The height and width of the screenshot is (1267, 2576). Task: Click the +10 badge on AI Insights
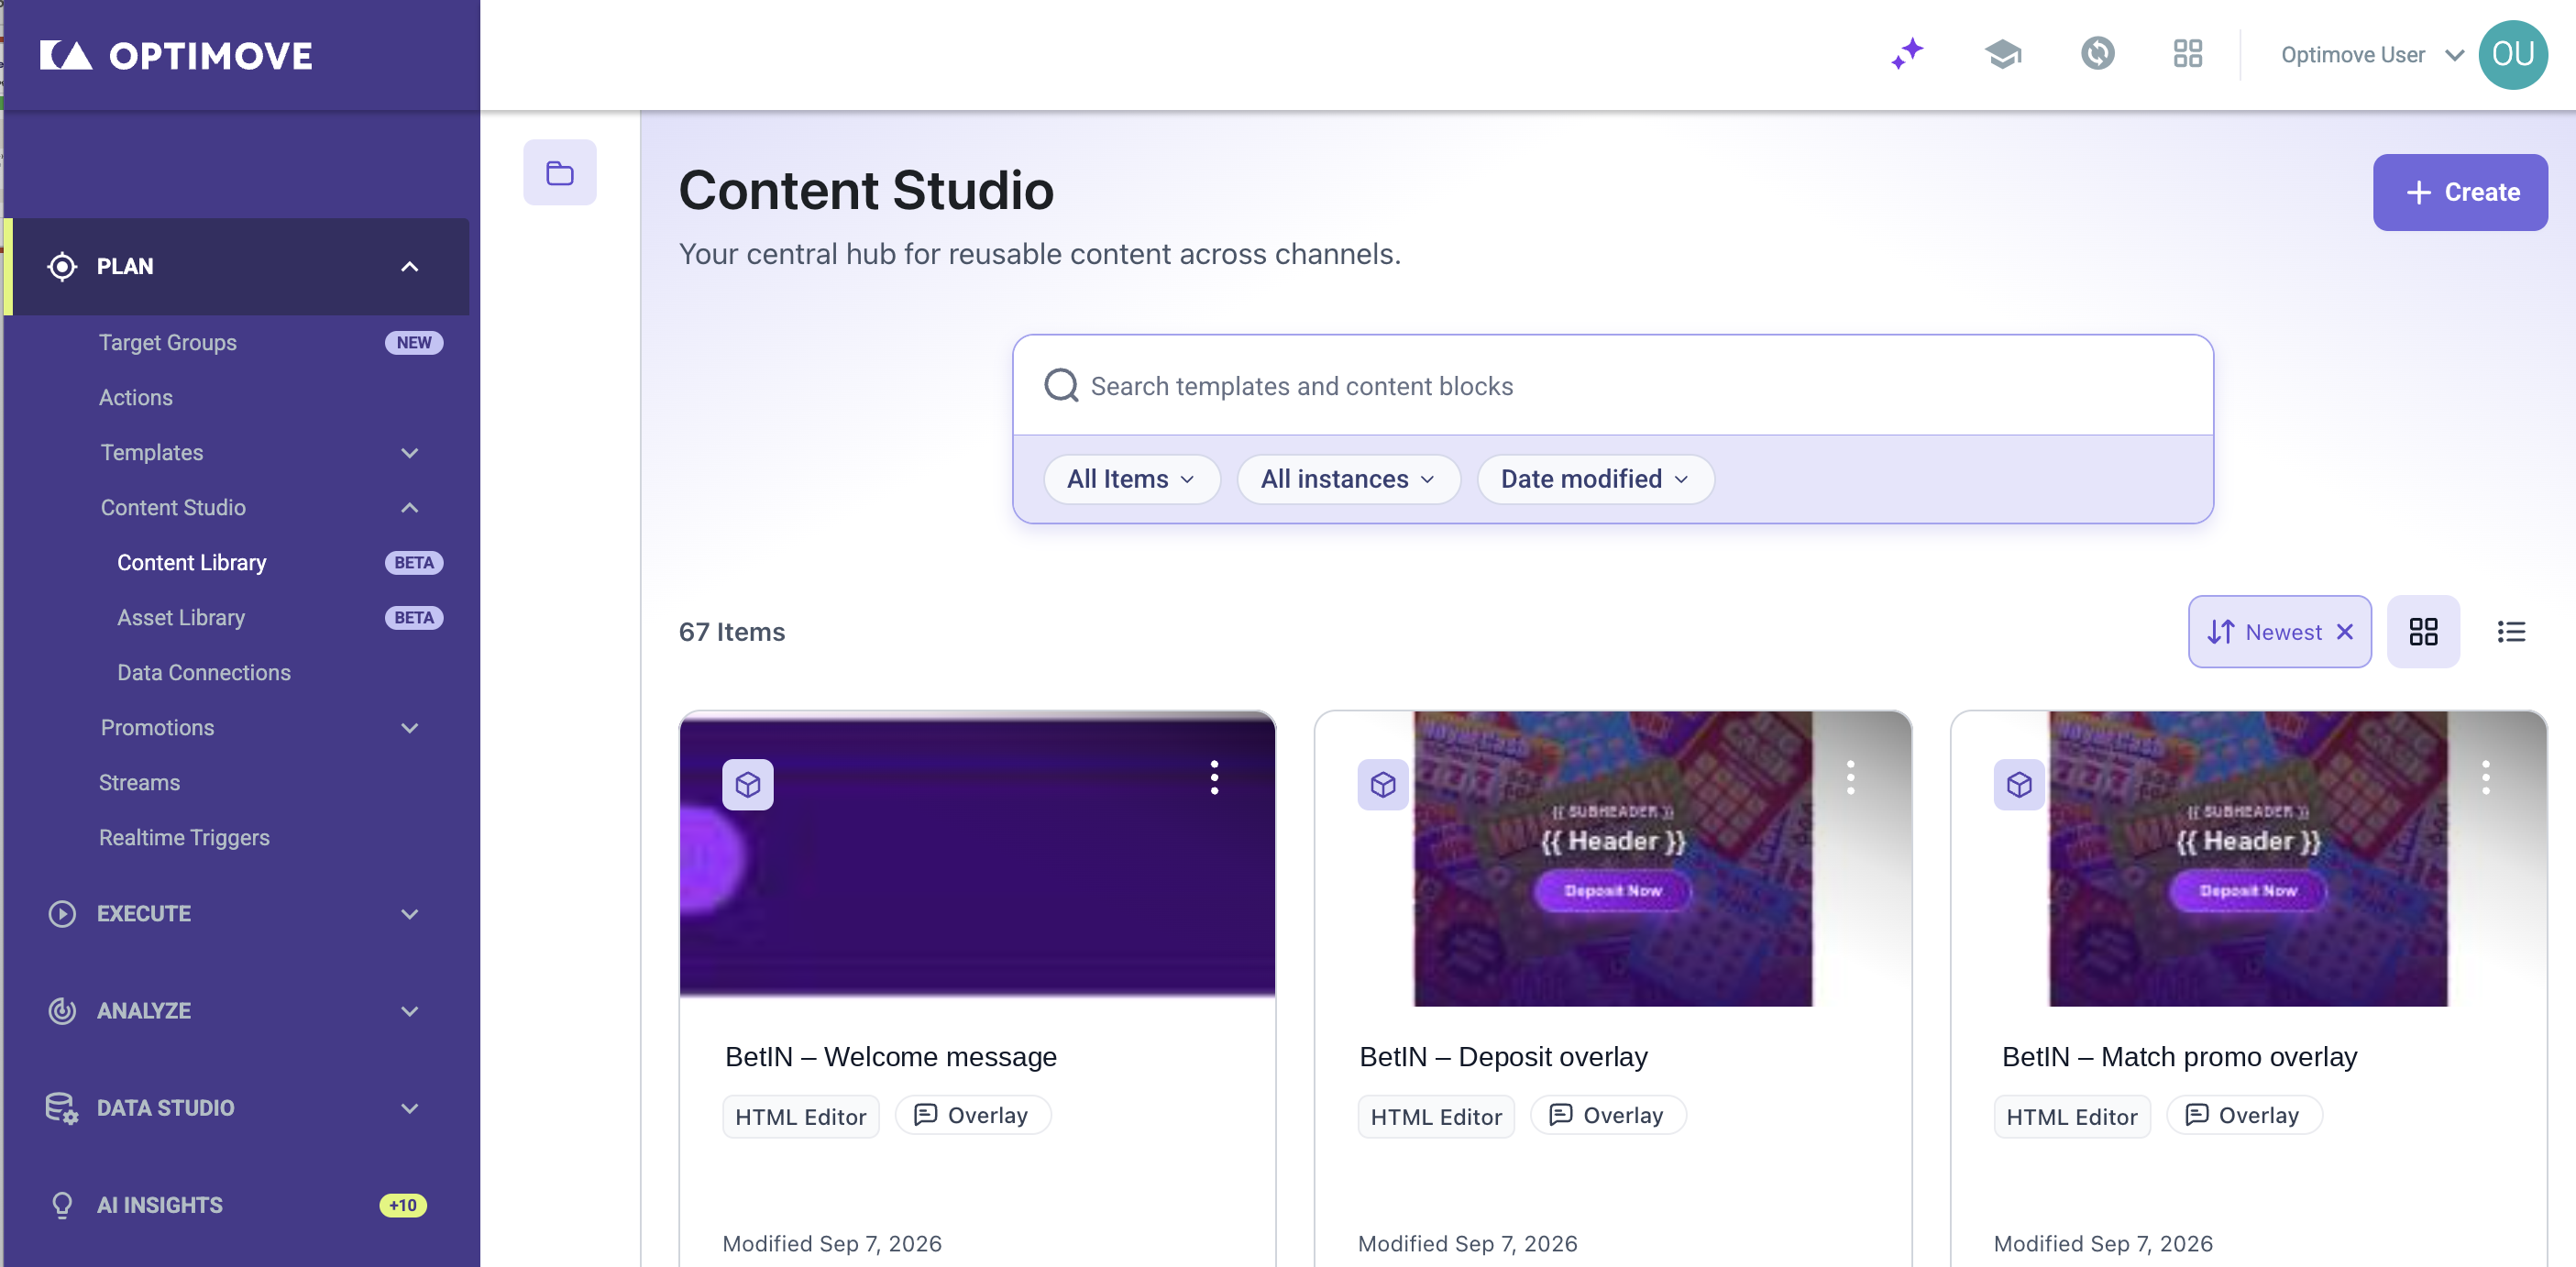[x=403, y=1205]
